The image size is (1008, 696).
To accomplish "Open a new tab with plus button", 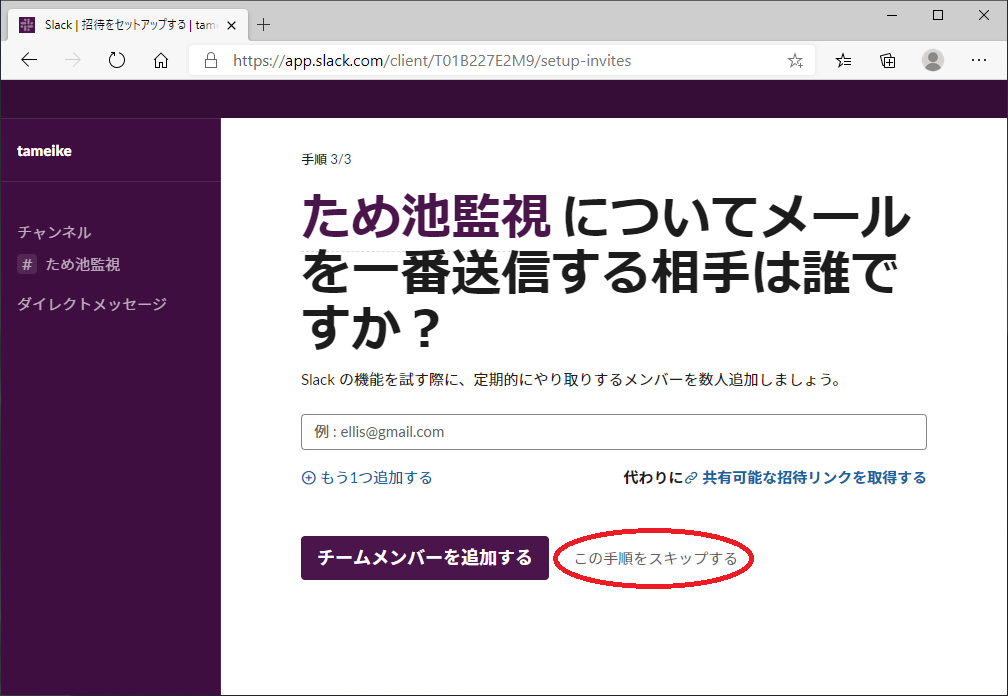I will pos(264,25).
